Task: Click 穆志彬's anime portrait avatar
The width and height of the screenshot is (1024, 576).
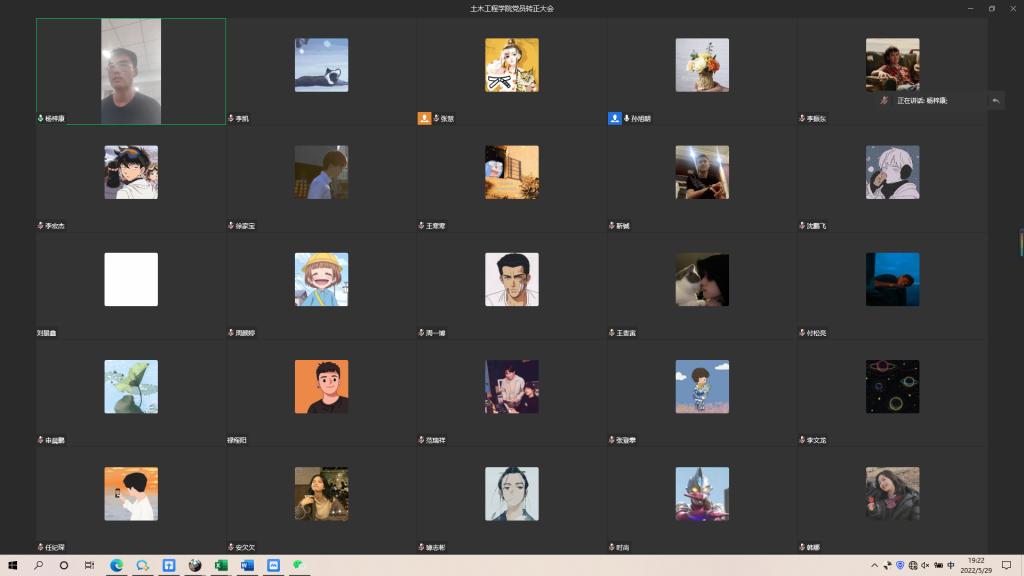Action: [511, 493]
